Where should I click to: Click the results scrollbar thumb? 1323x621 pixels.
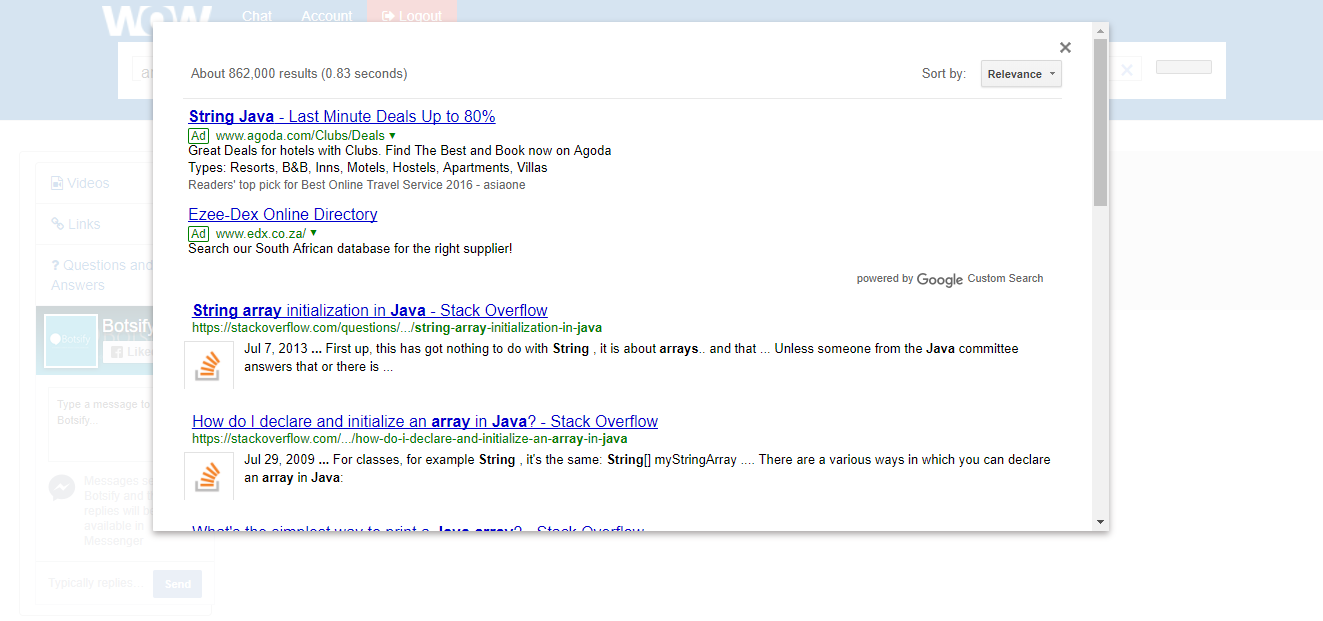1100,123
